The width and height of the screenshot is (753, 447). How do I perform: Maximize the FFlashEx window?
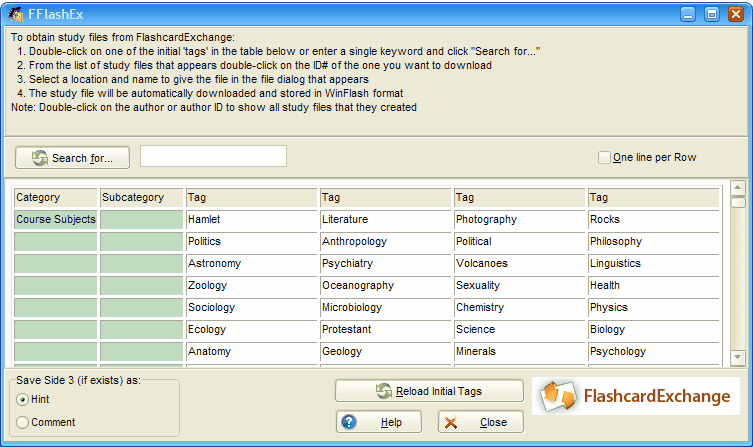[712, 14]
